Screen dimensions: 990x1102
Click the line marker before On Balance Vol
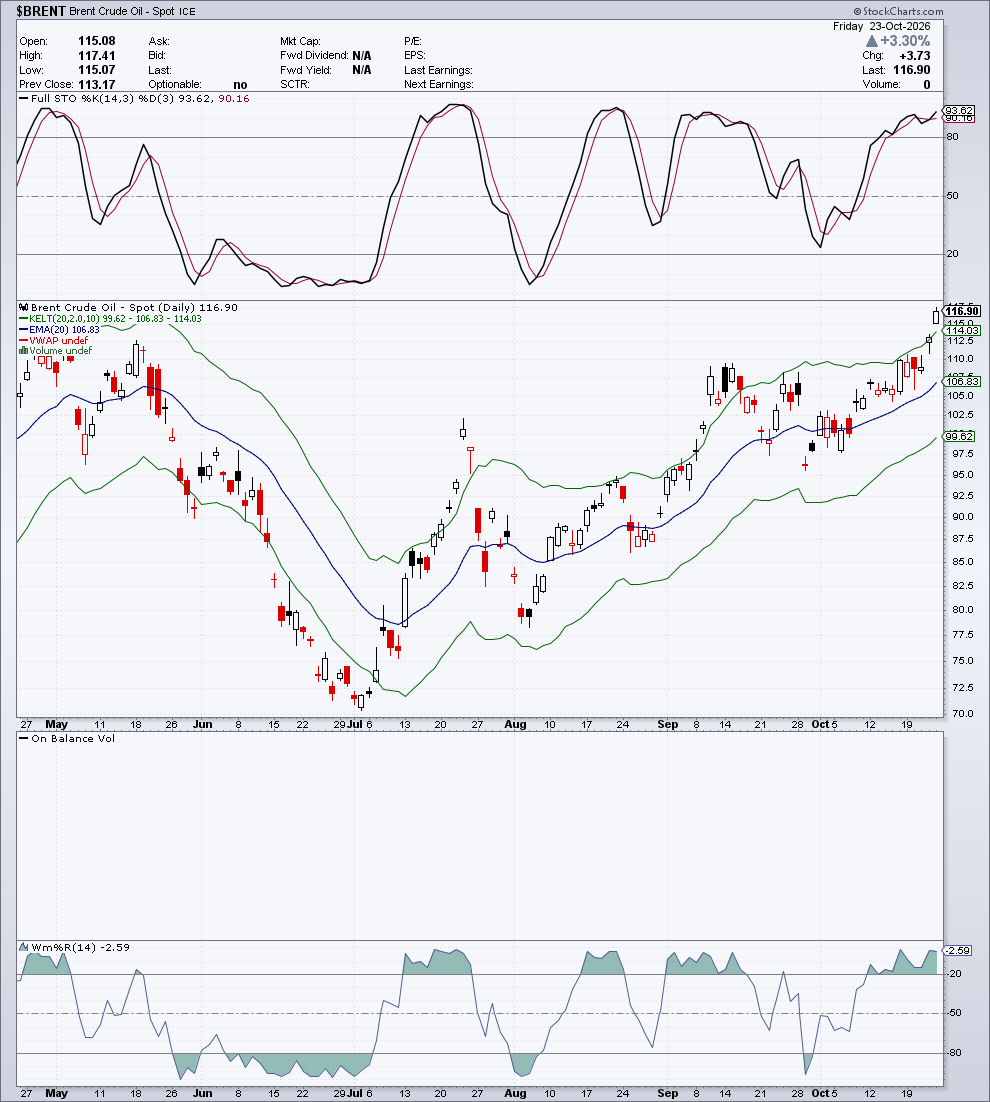[x=24, y=738]
